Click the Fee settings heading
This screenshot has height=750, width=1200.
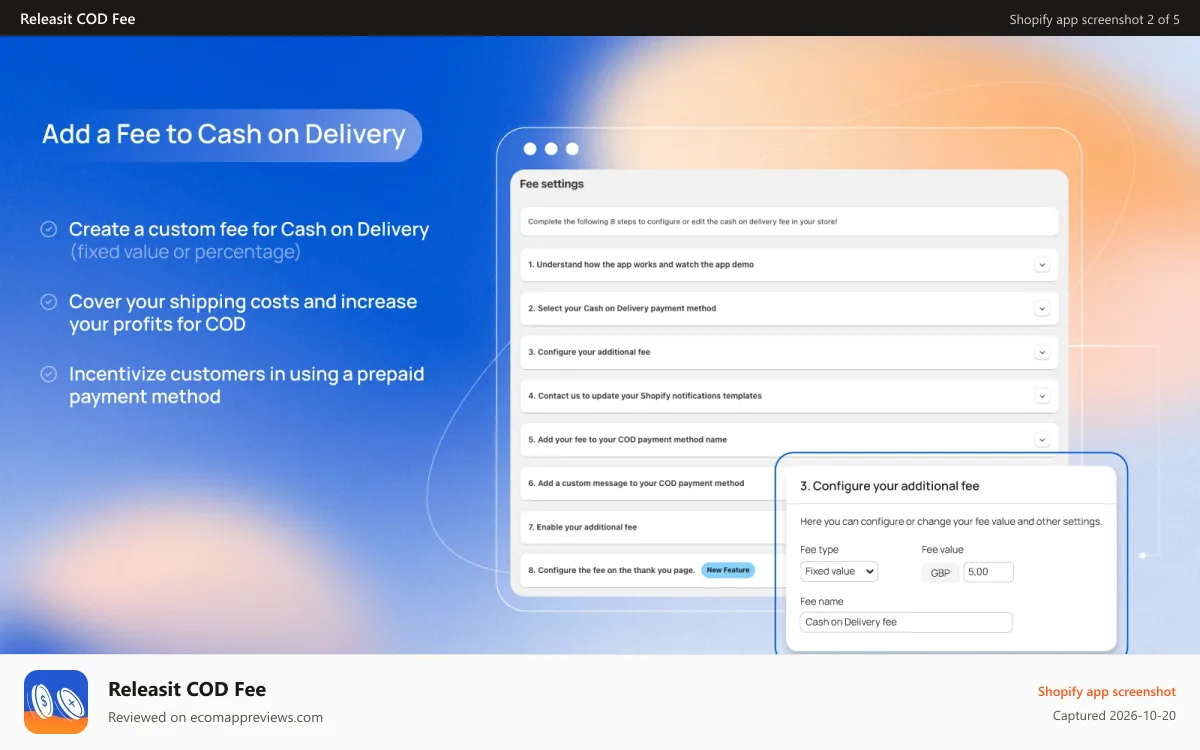coord(552,184)
